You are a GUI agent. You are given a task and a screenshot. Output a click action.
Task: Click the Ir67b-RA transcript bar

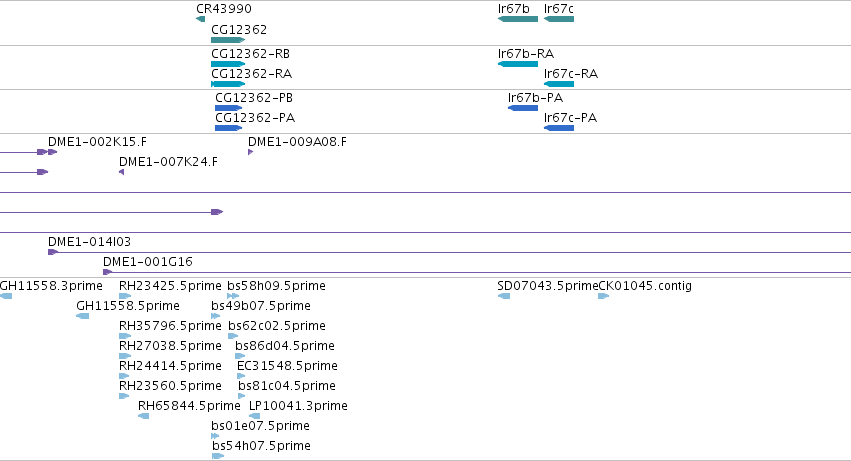coord(518,64)
